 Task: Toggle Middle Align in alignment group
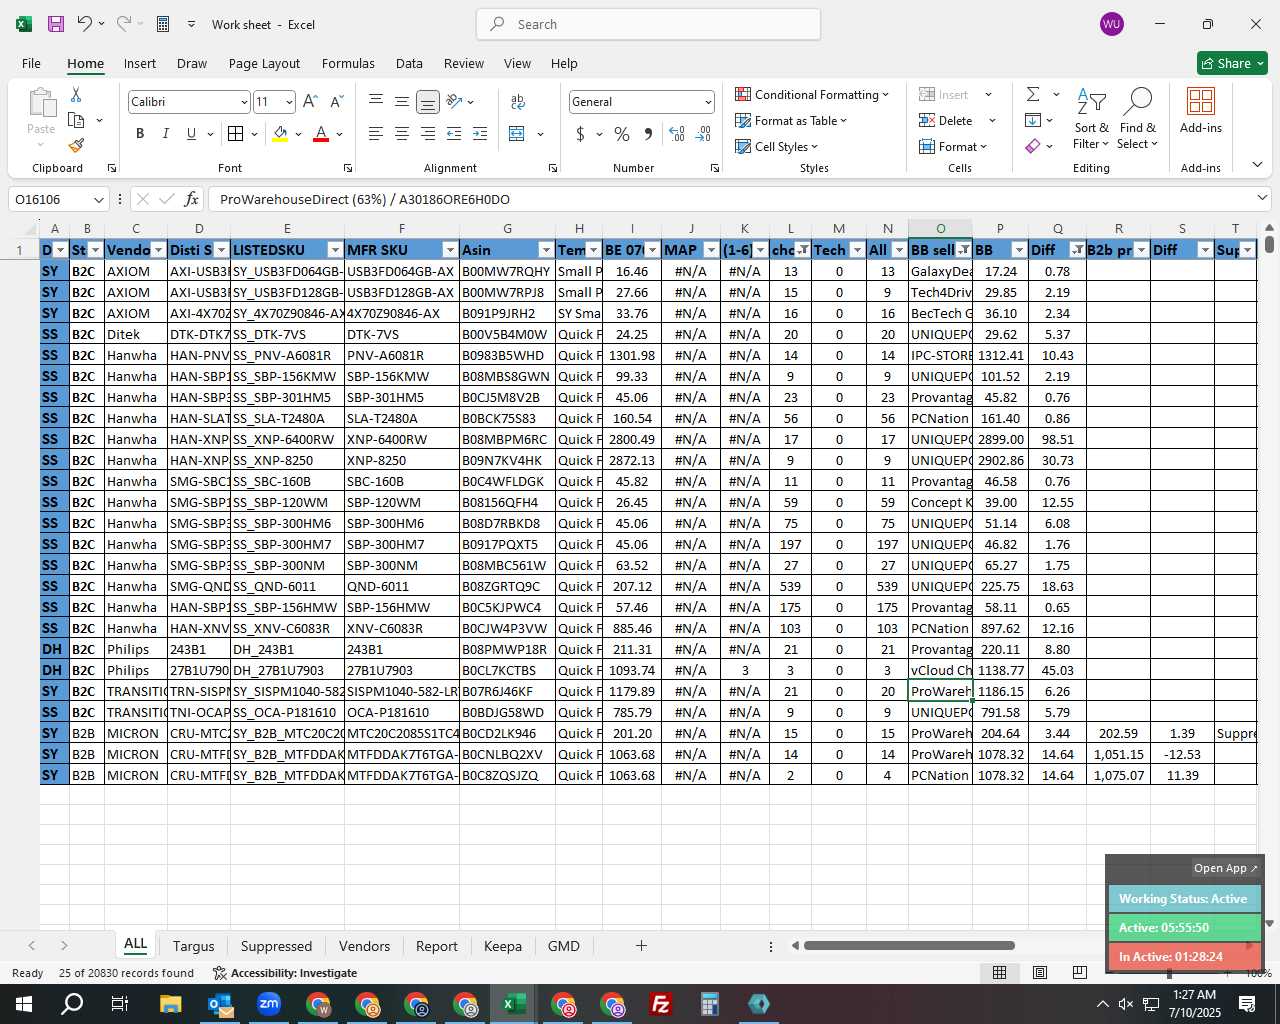coord(402,102)
